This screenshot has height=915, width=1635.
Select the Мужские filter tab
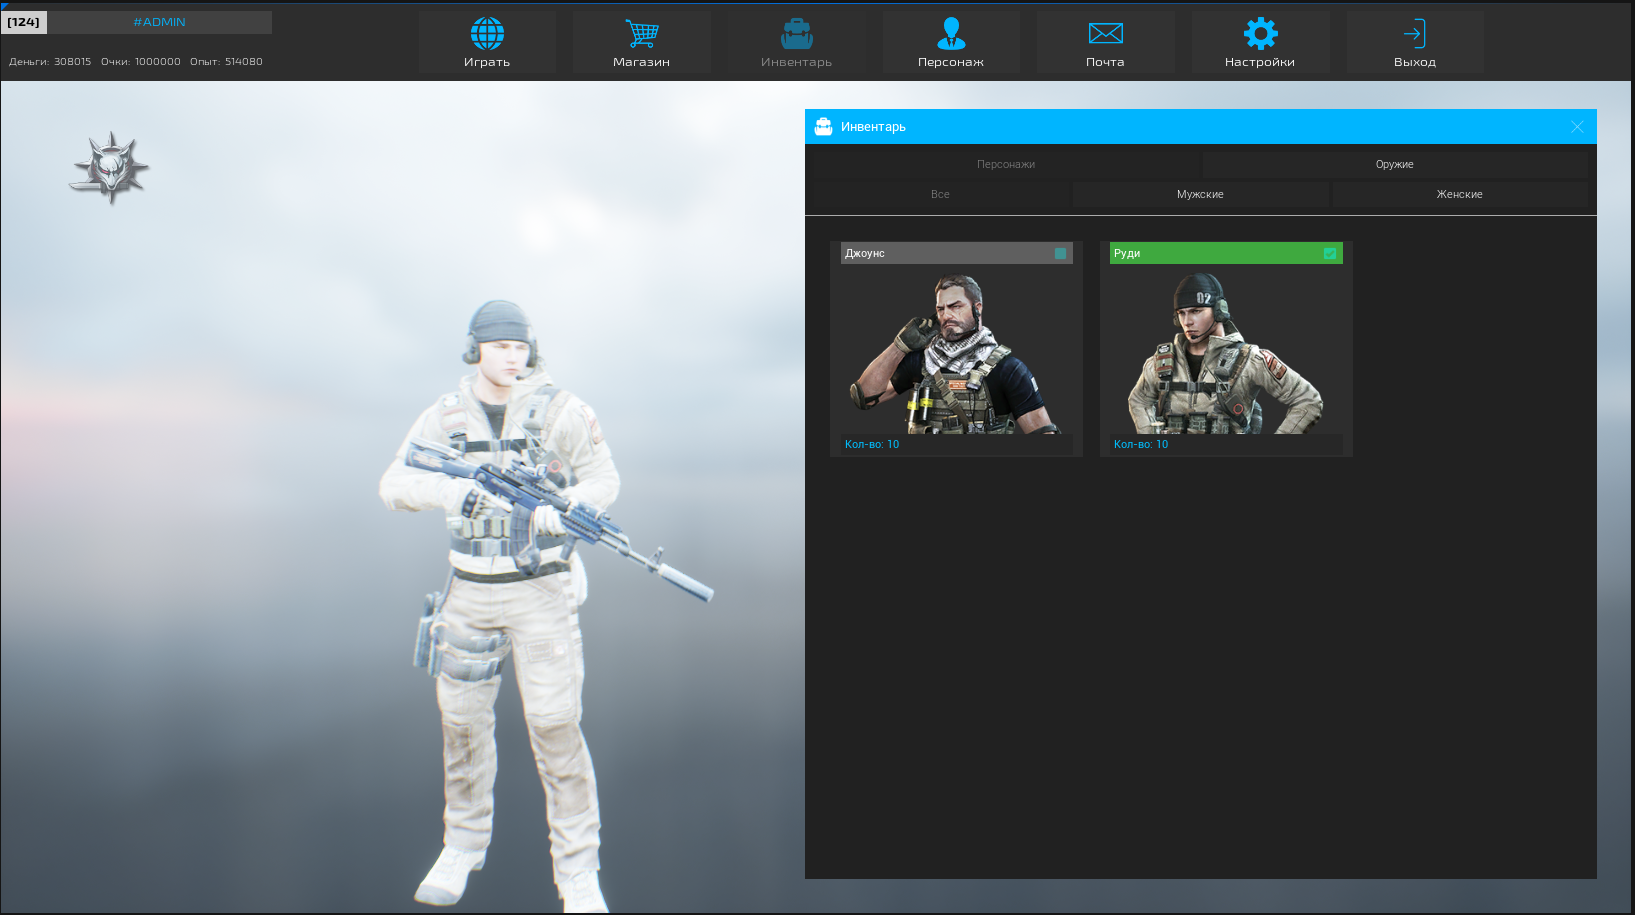point(1200,194)
